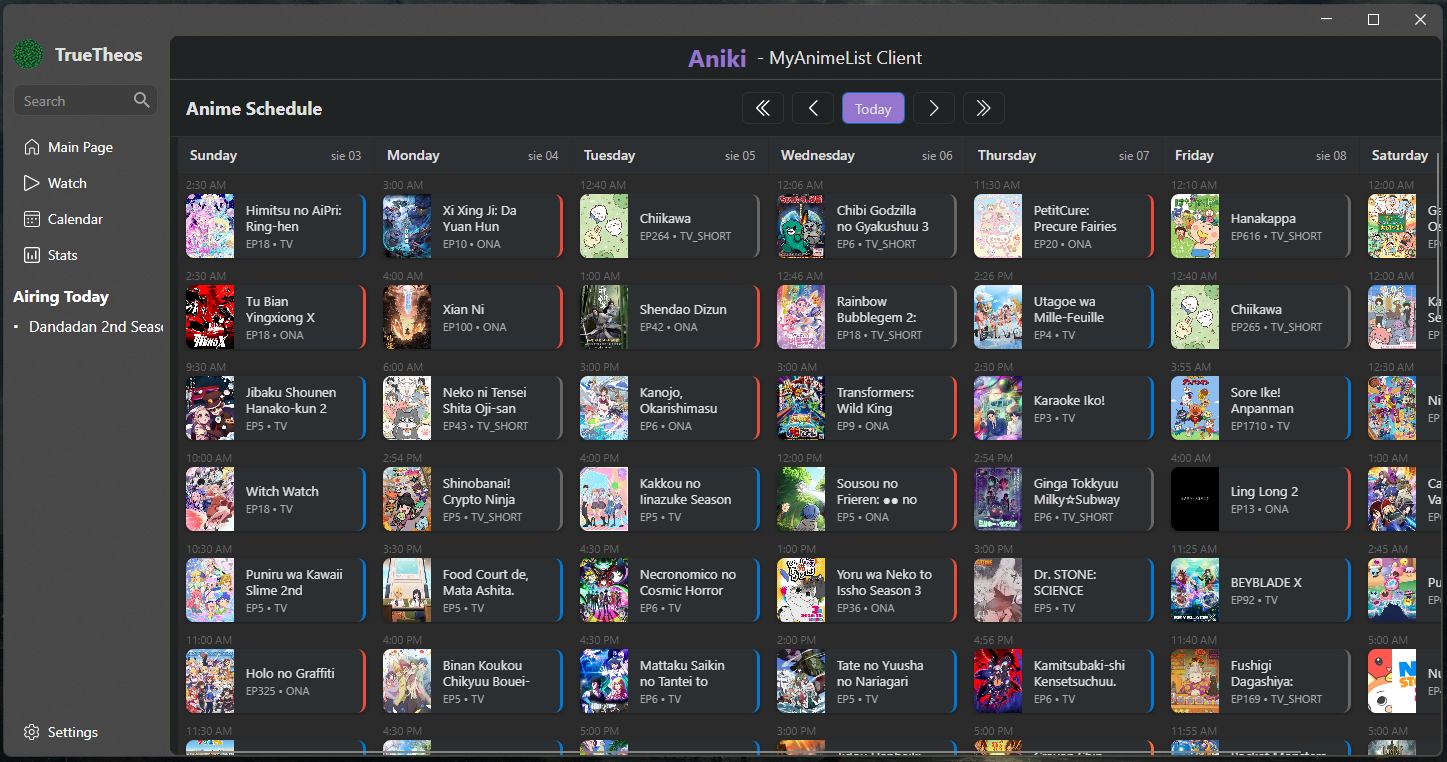The height and width of the screenshot is (762, 1447).
Task: Open Friday's Chiikawa EP265 thumbnail
Action: [1195, 317]
